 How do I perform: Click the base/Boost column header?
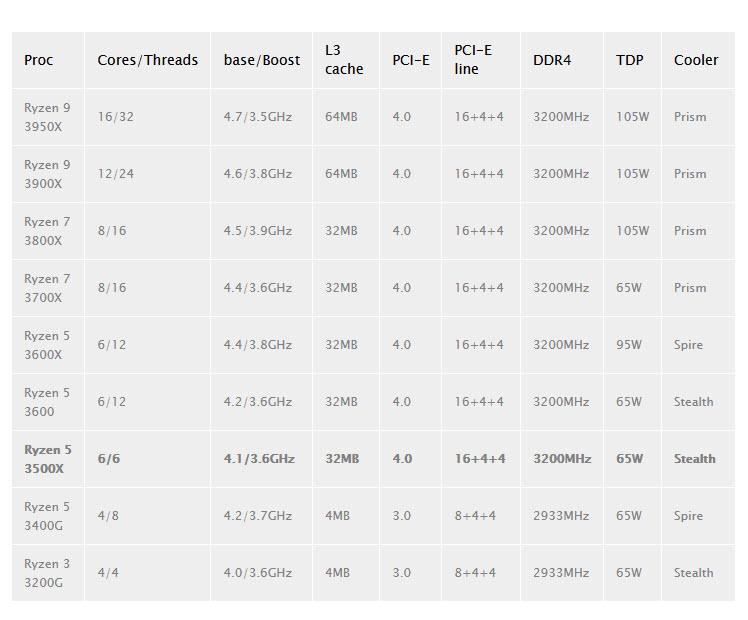coord(262,60)
